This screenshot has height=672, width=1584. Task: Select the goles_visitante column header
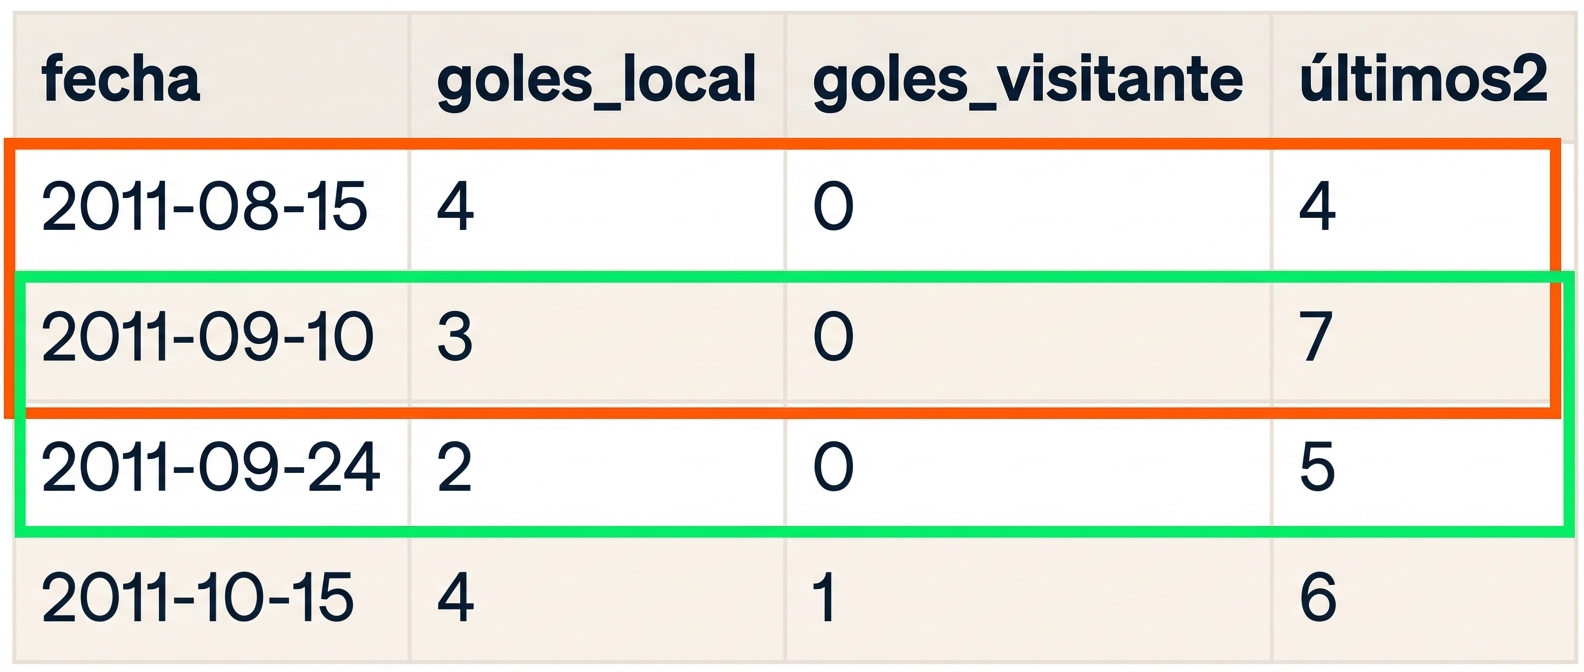pyautogui.click(x=1027, y=79)
